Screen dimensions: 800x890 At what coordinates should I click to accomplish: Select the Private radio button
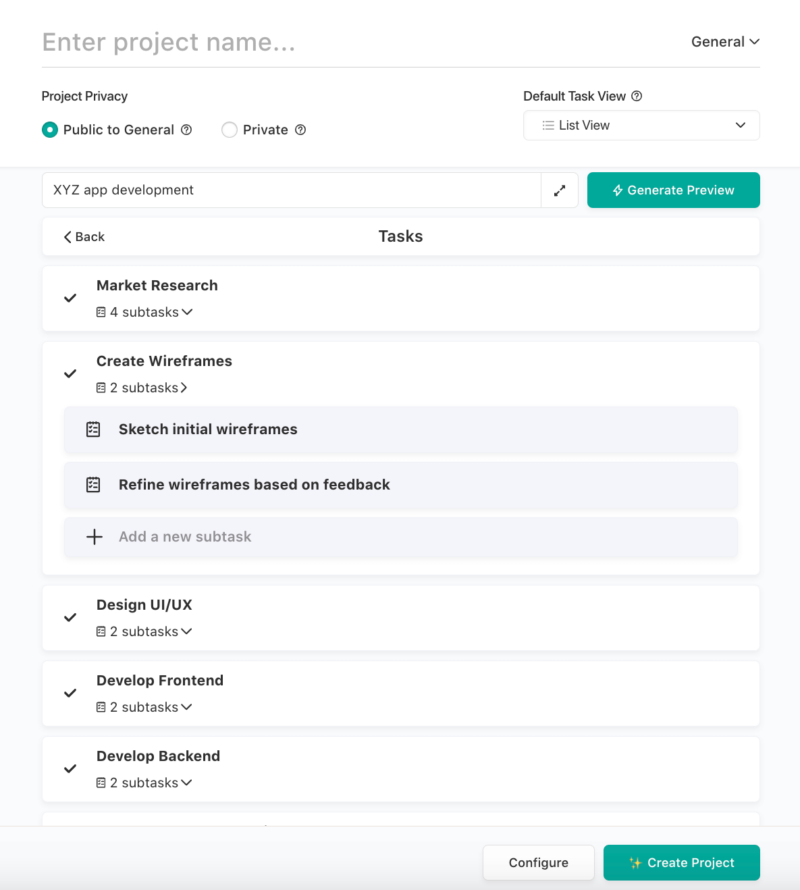(229, 129)
